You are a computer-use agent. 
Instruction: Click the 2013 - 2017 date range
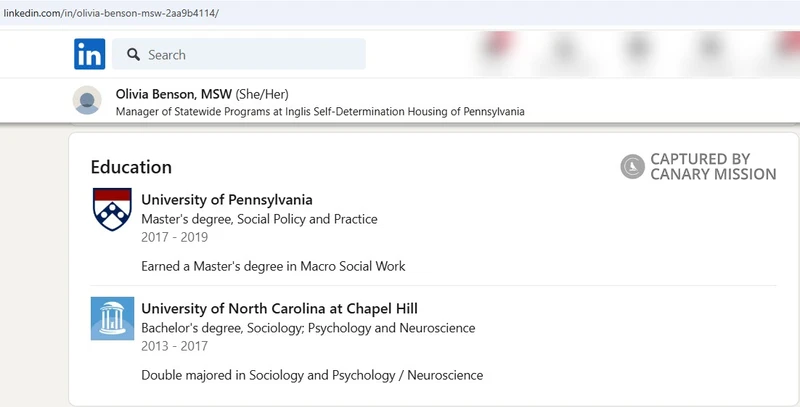coord(176,347)
